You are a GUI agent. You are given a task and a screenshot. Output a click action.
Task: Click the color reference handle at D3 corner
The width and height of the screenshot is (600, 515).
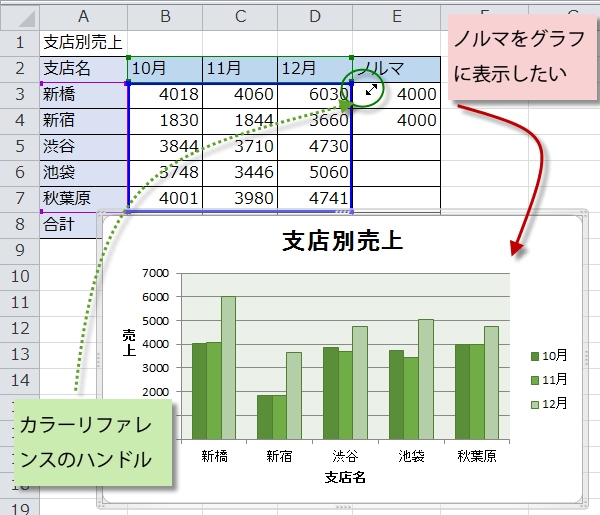[x=351, y=83]
